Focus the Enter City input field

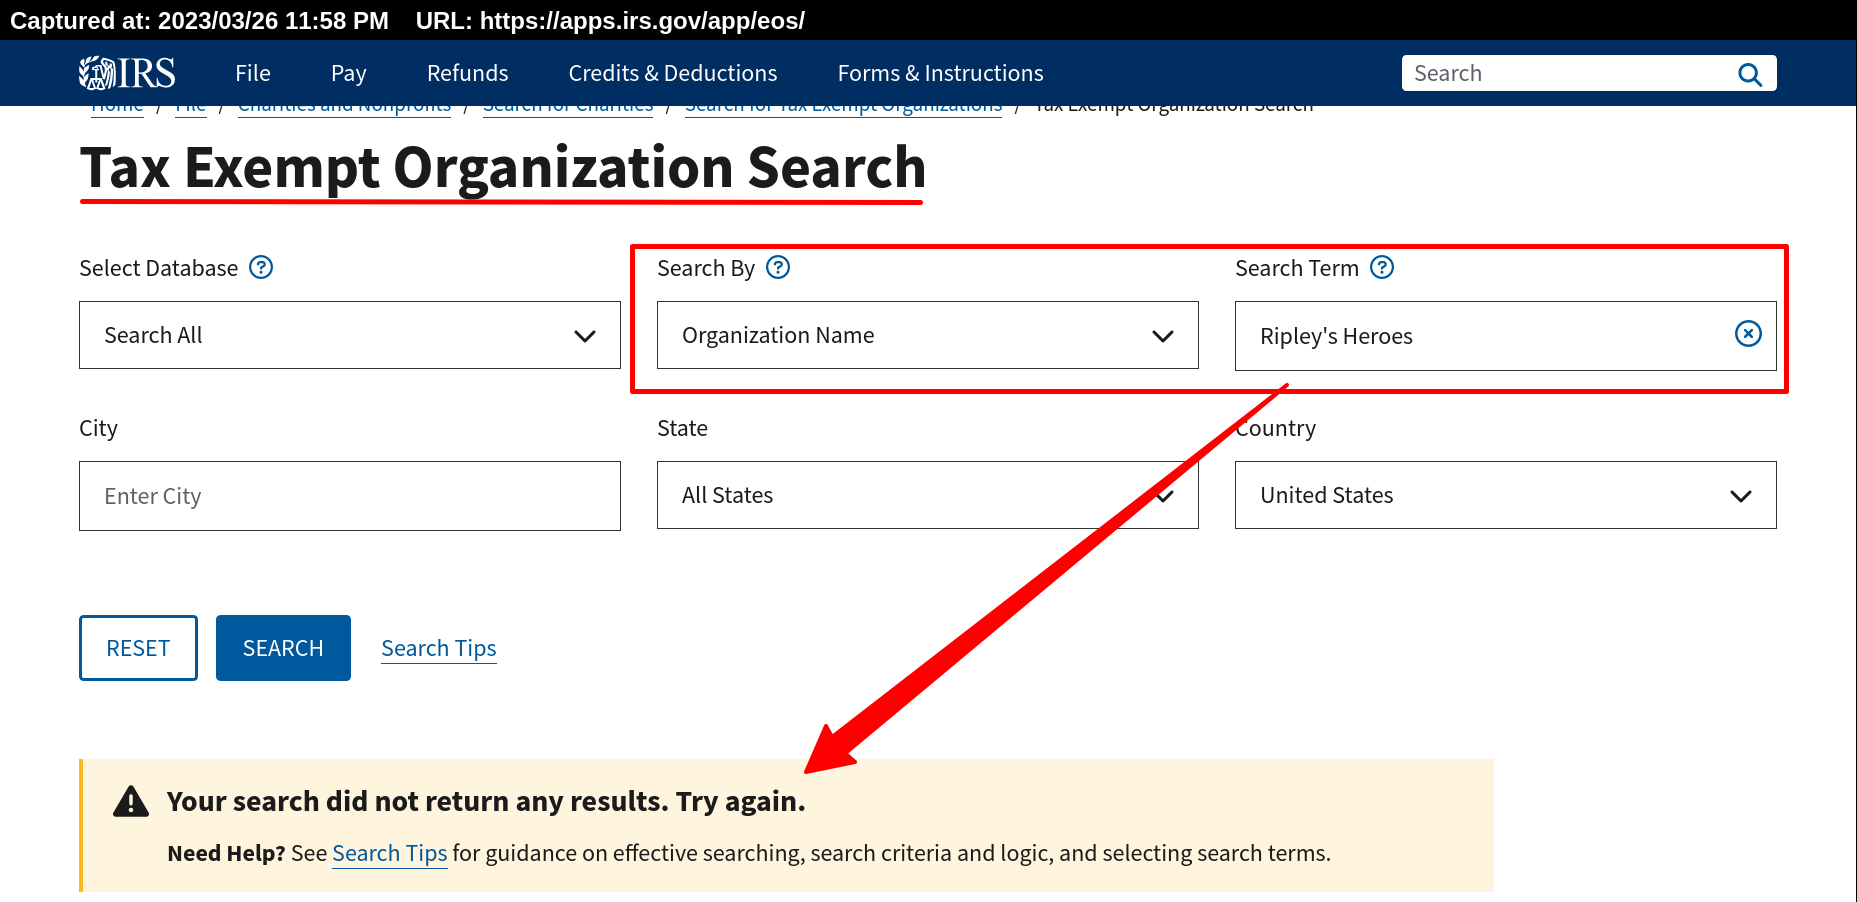(x=350, y=496)
